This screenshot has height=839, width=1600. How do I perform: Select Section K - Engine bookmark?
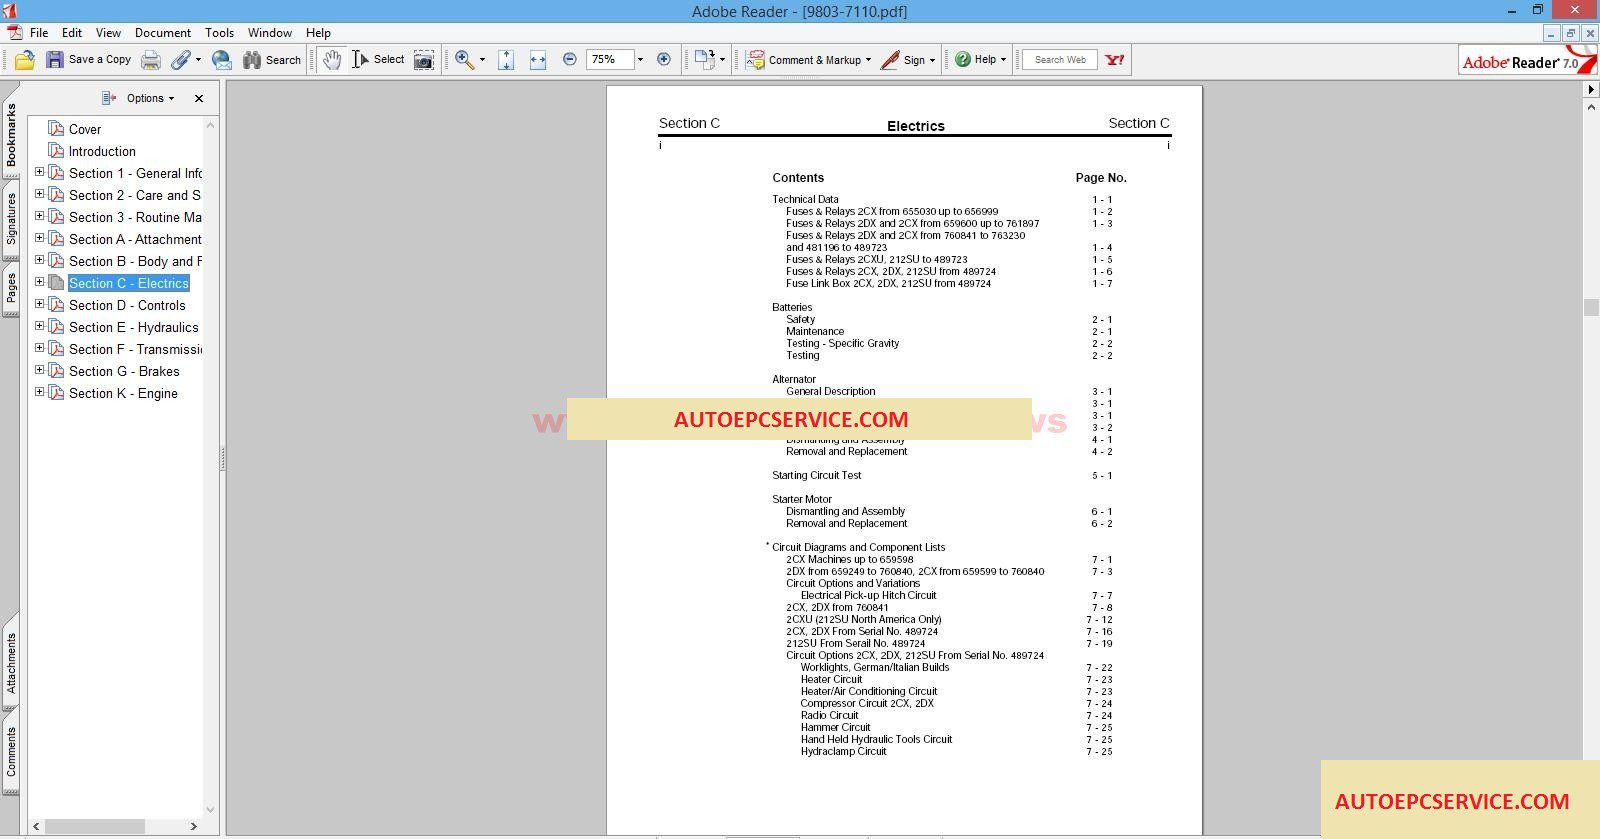pos(123,393)
